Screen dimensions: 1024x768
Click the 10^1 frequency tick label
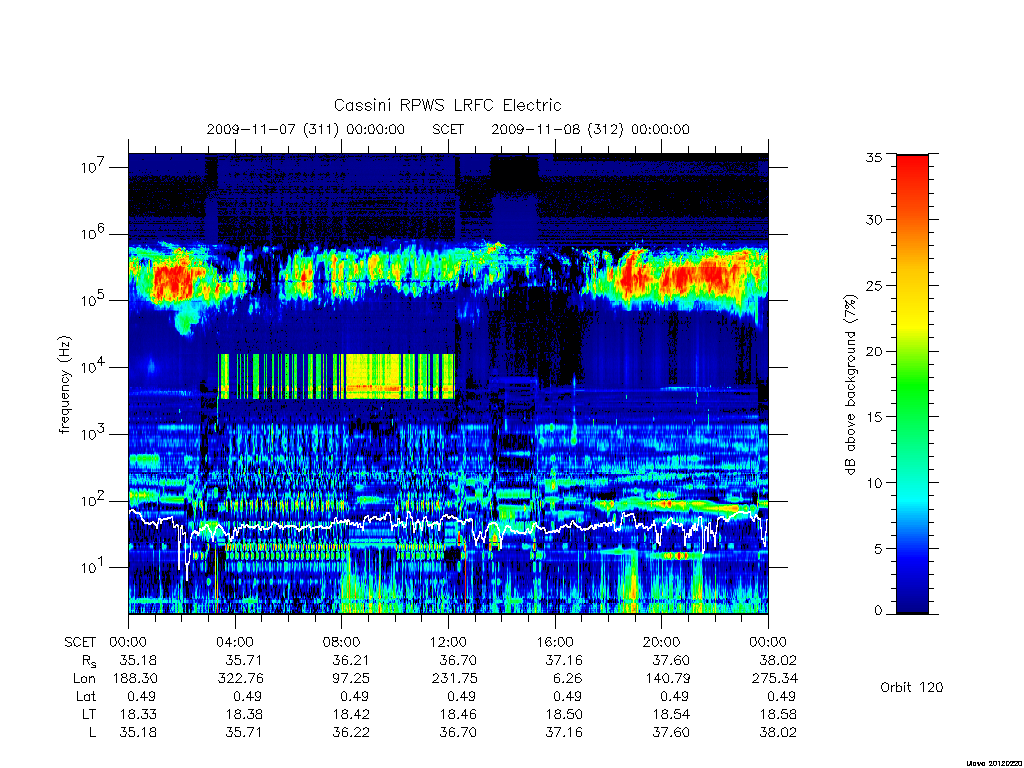tap(94, 567)
